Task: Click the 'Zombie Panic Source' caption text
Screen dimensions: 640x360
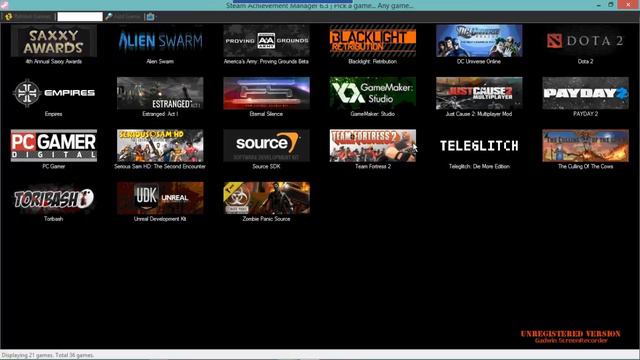Action: tap(266, 219)
